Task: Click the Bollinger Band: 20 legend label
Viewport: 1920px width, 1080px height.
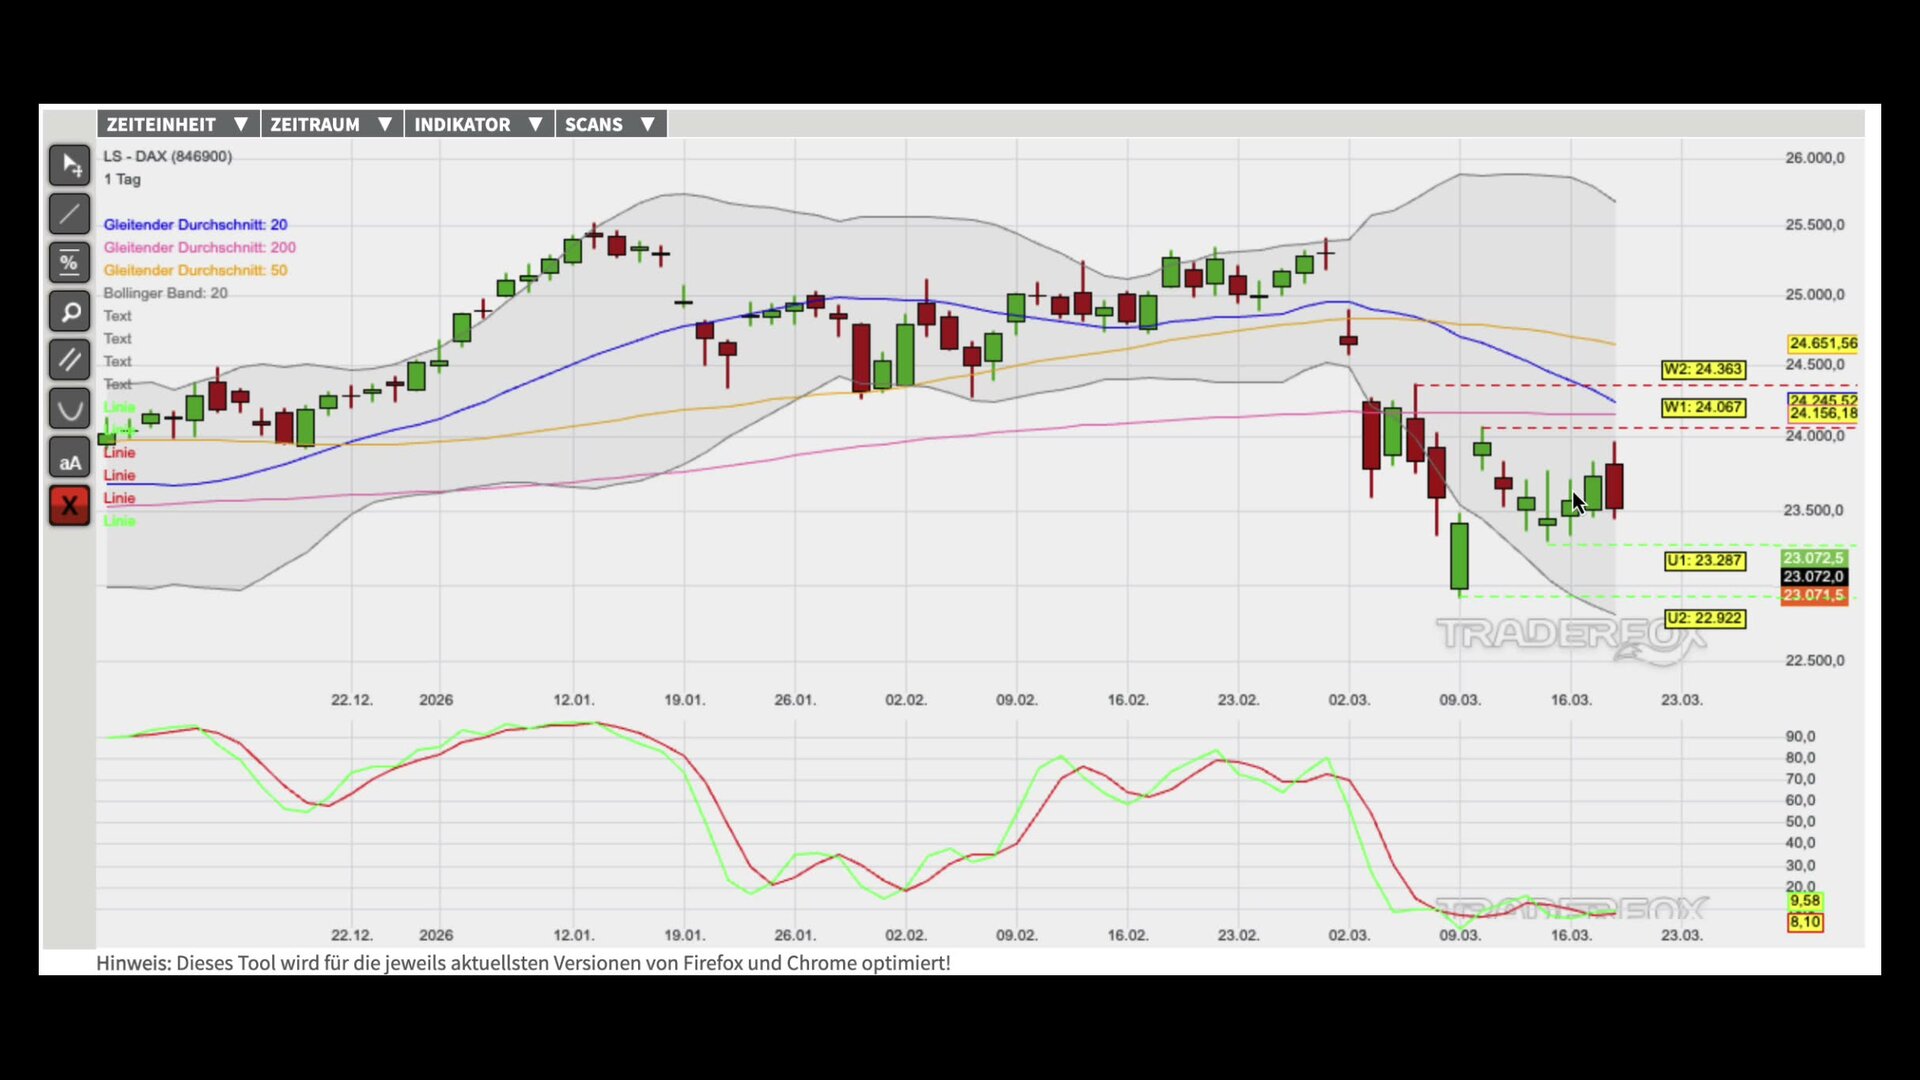Action: (165, 293)
